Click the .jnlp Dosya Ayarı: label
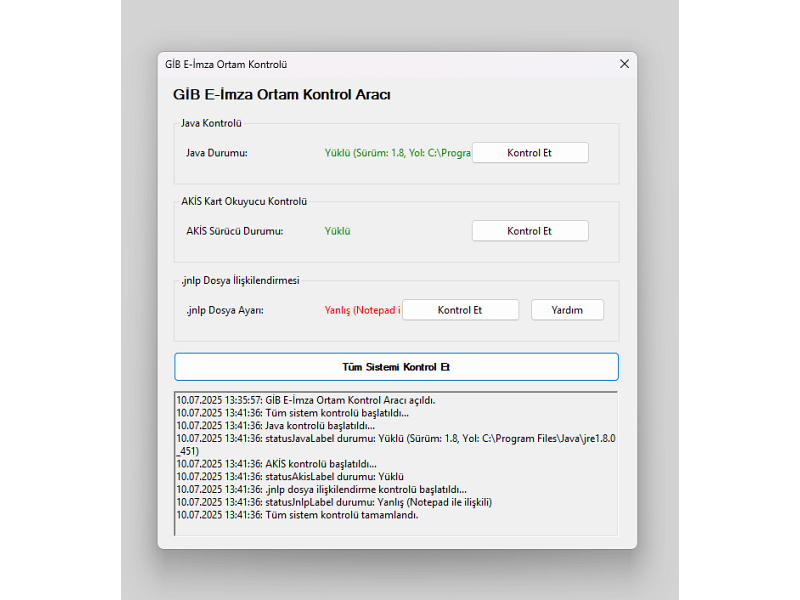 [224, 310]
